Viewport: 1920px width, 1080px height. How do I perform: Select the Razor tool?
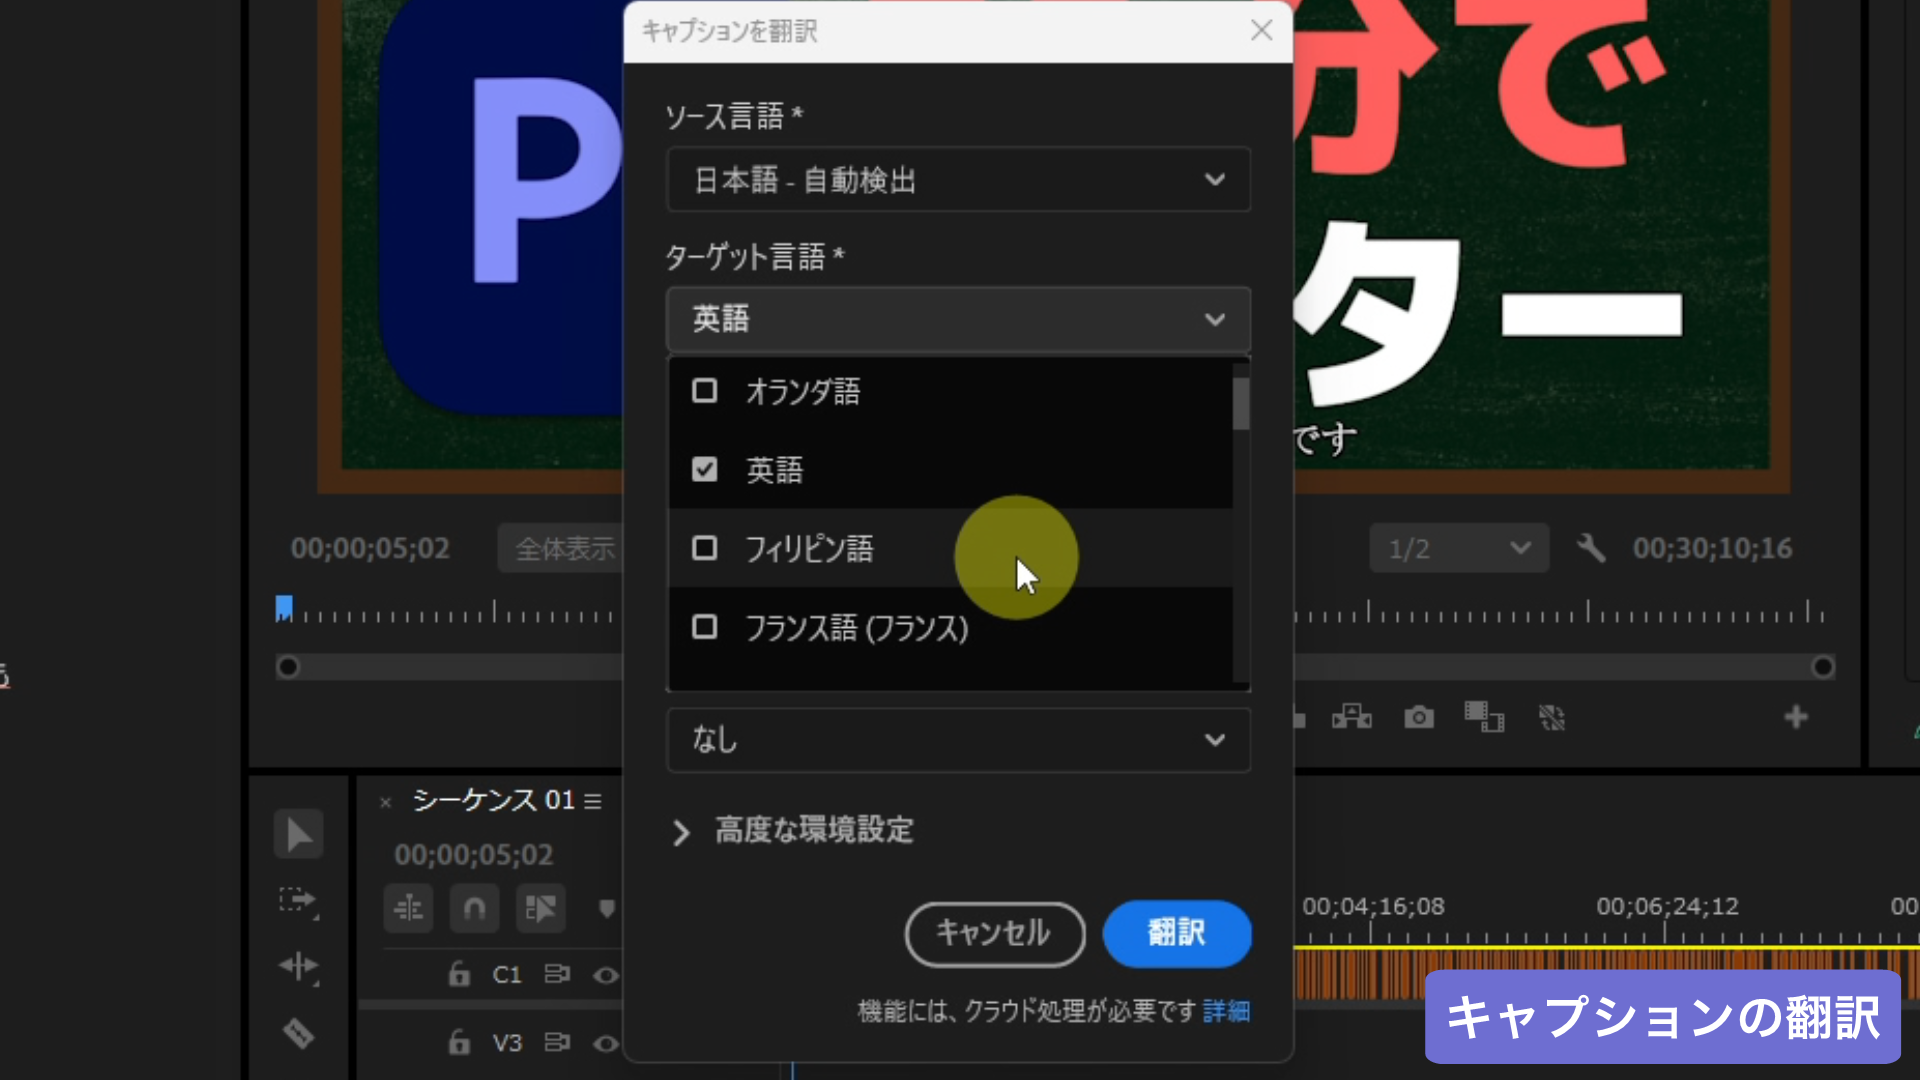(298, 1032)
